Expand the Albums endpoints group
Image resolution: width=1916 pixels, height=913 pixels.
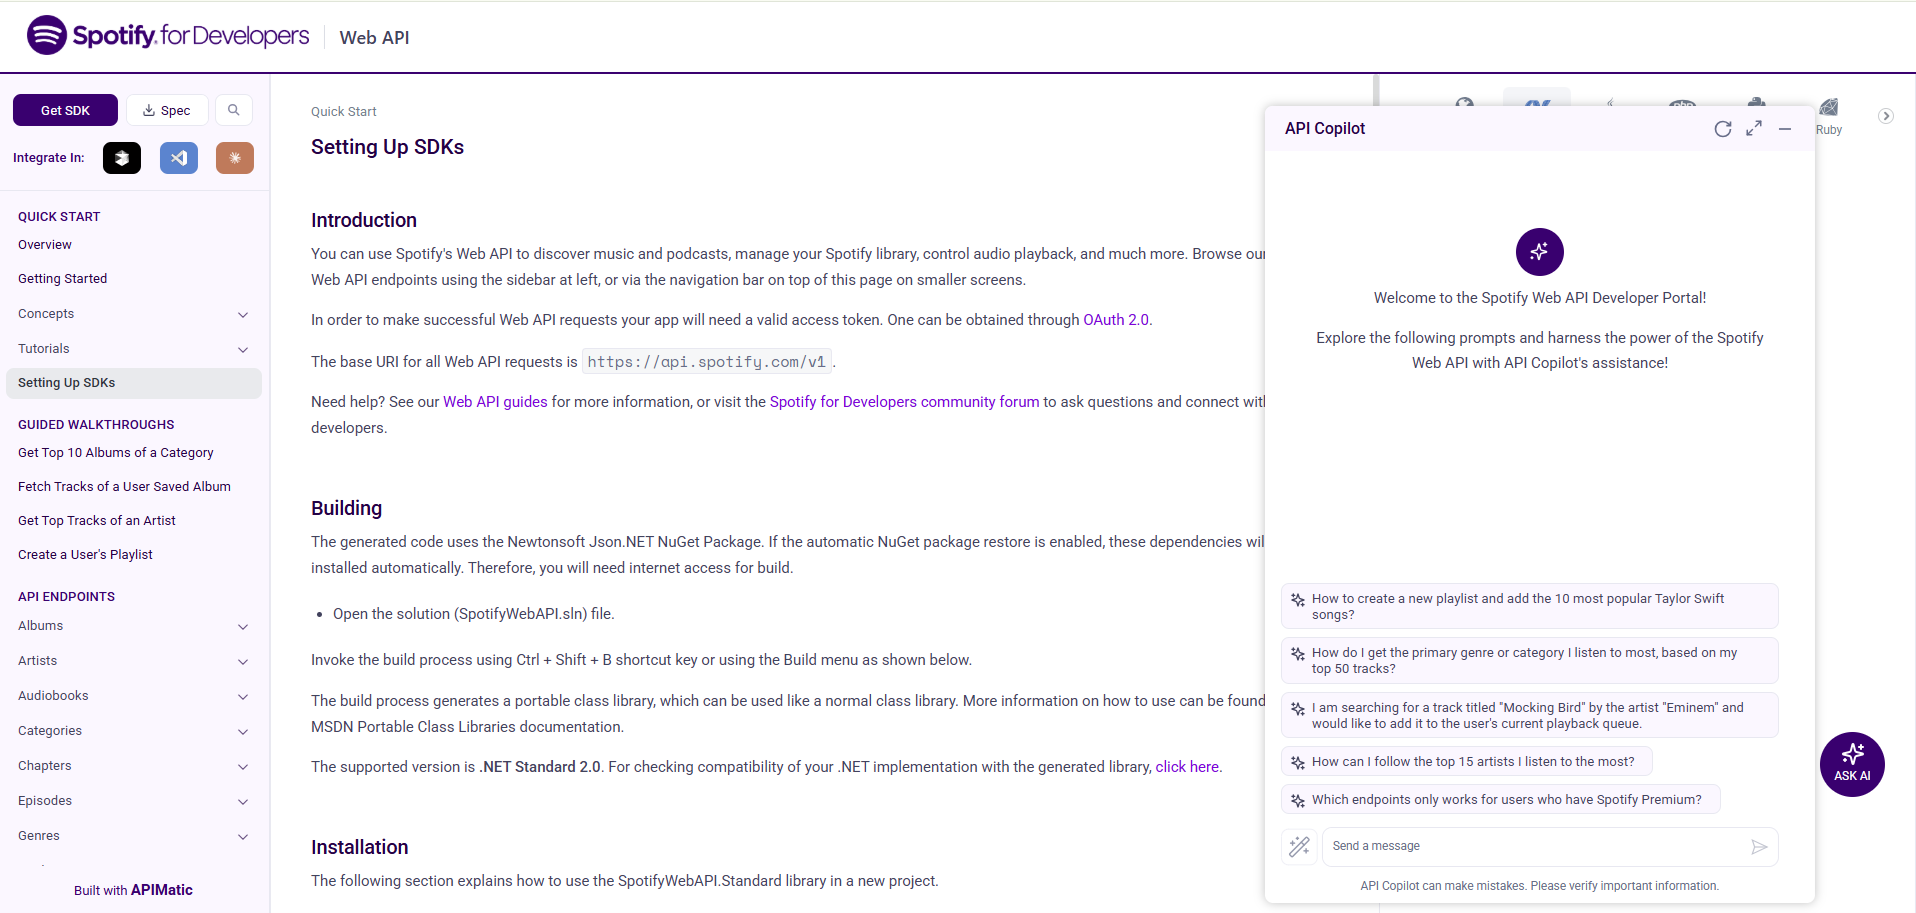click(134, 626)
